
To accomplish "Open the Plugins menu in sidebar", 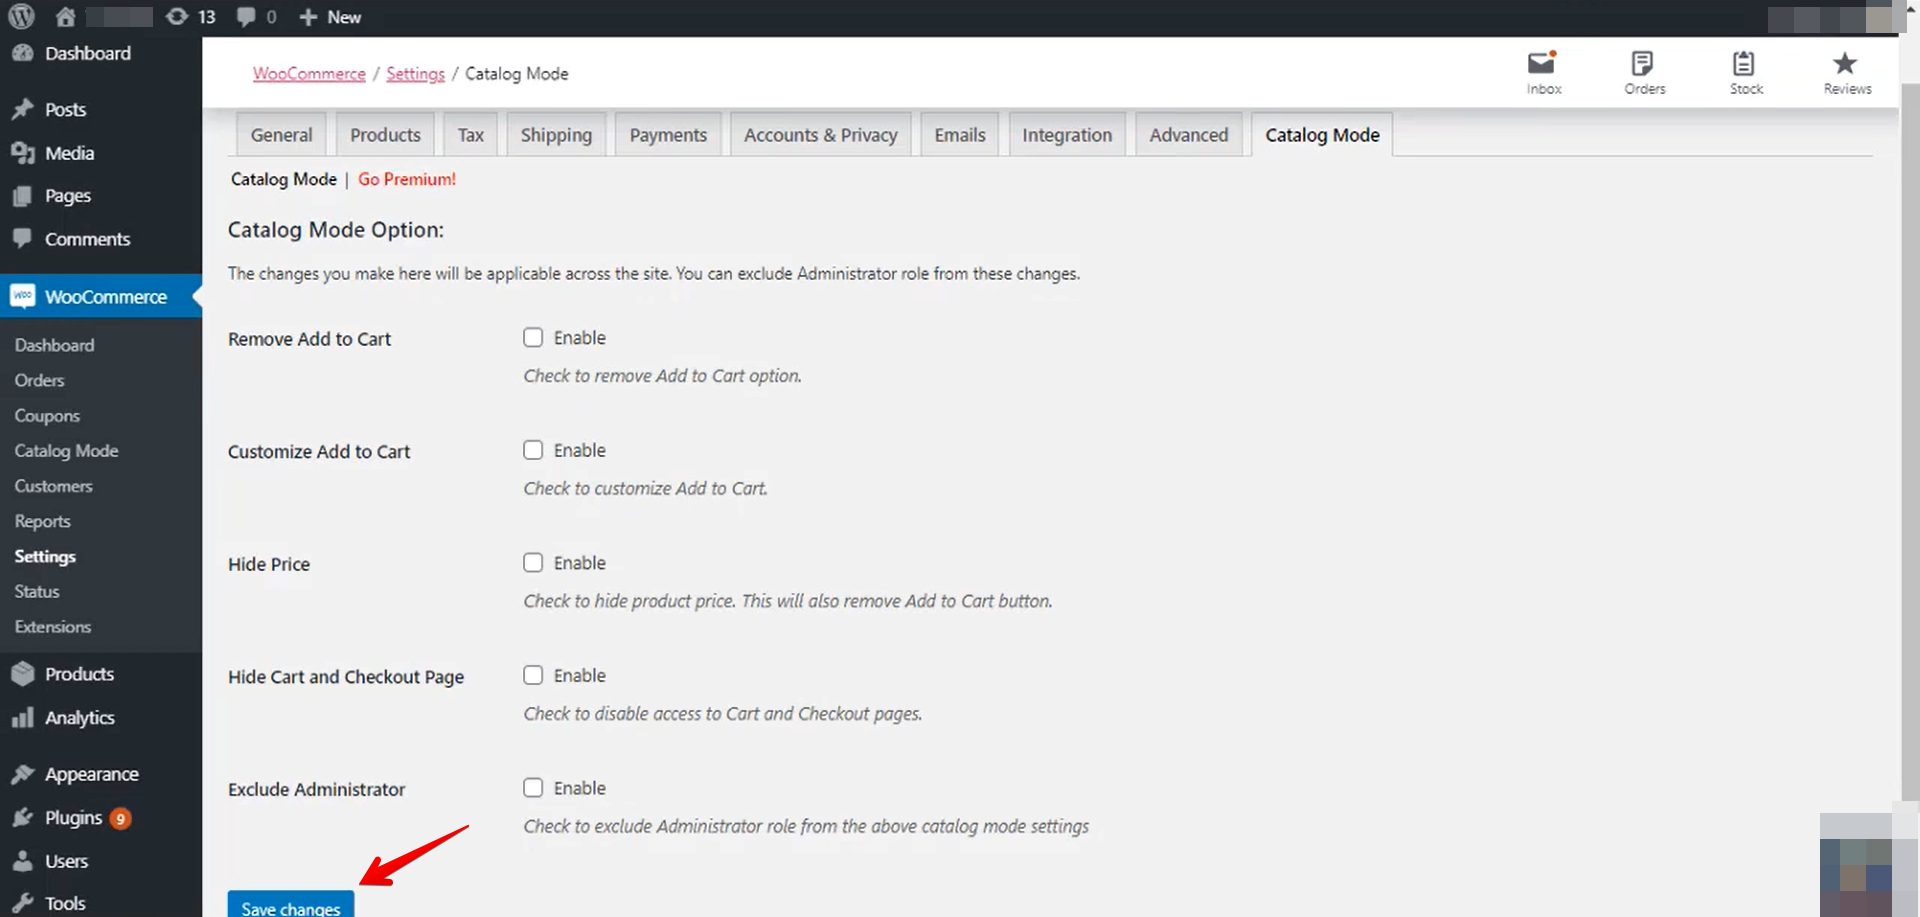I will coord(73,818).
